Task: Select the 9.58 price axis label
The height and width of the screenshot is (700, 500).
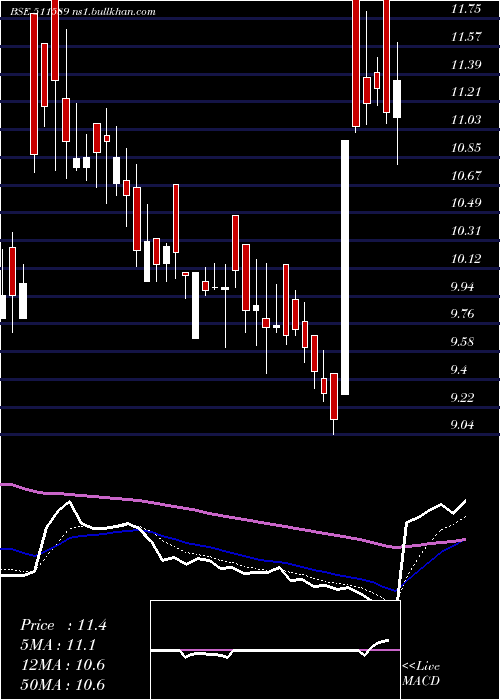Action: pyautogui.click(x=462, y=342)
